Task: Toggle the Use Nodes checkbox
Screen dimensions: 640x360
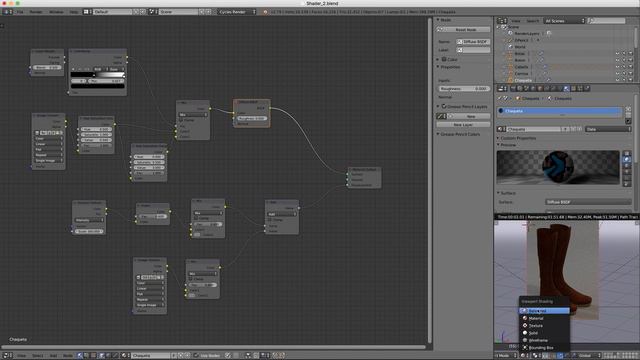Action: pos(196,356)
